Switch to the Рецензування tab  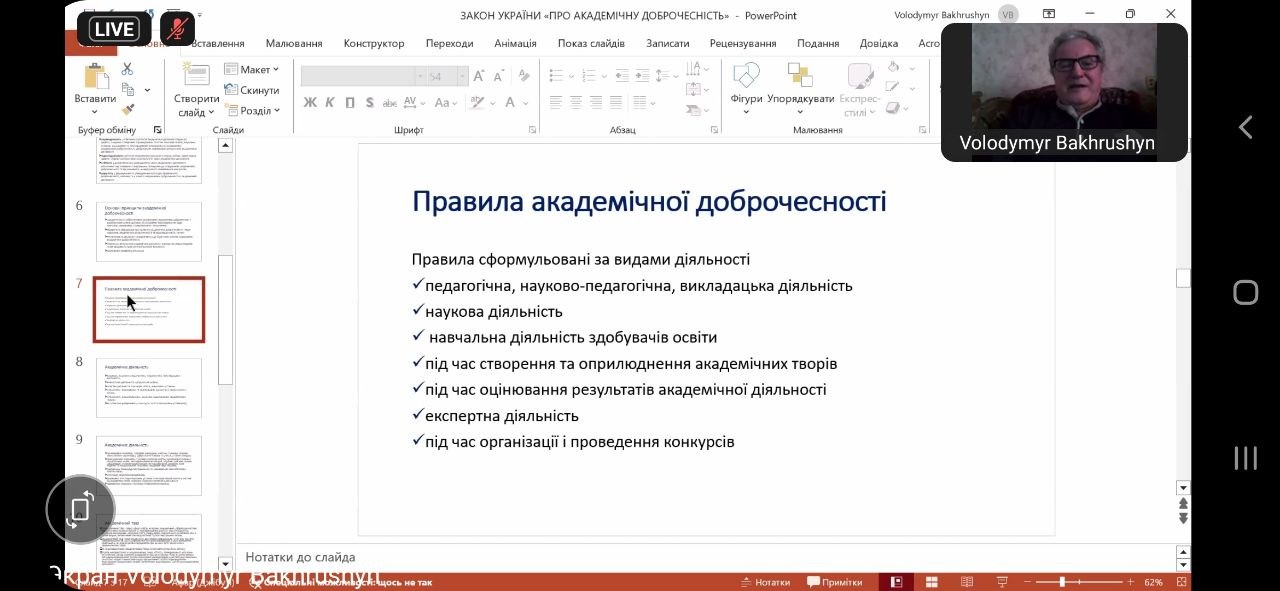tap(743, 44)
